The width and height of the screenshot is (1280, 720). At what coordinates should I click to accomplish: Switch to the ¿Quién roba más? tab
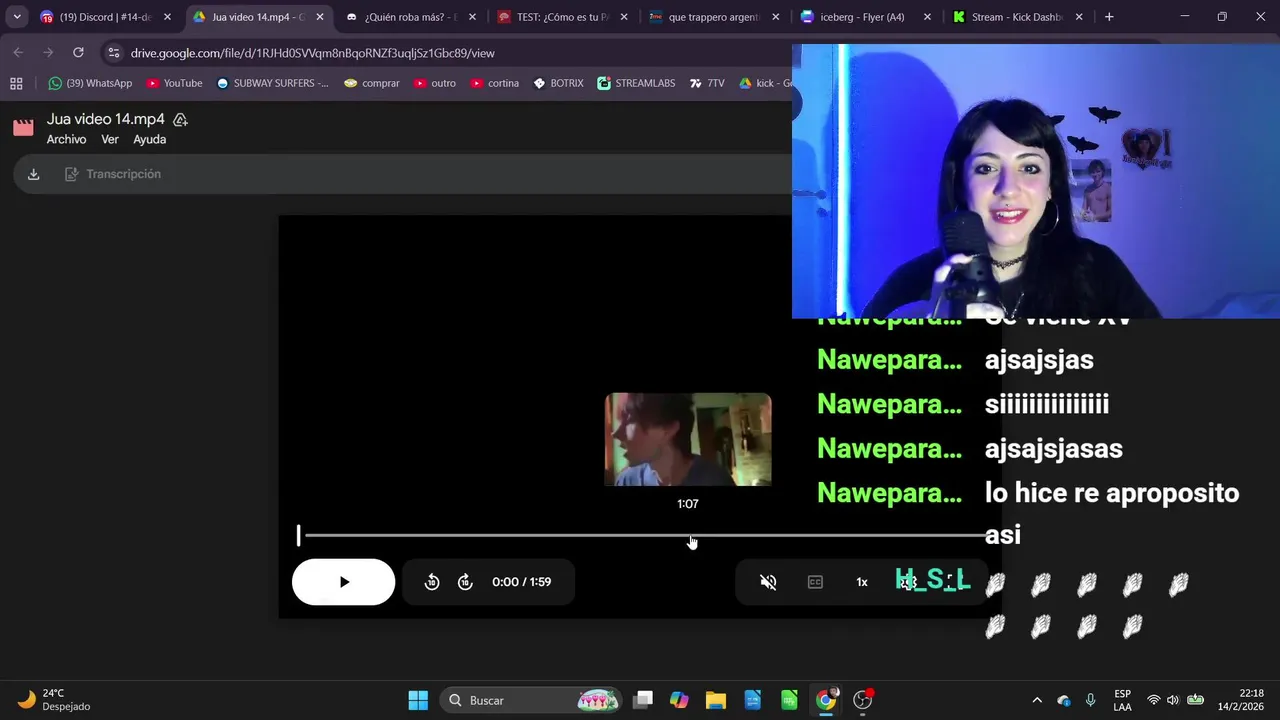410,17
